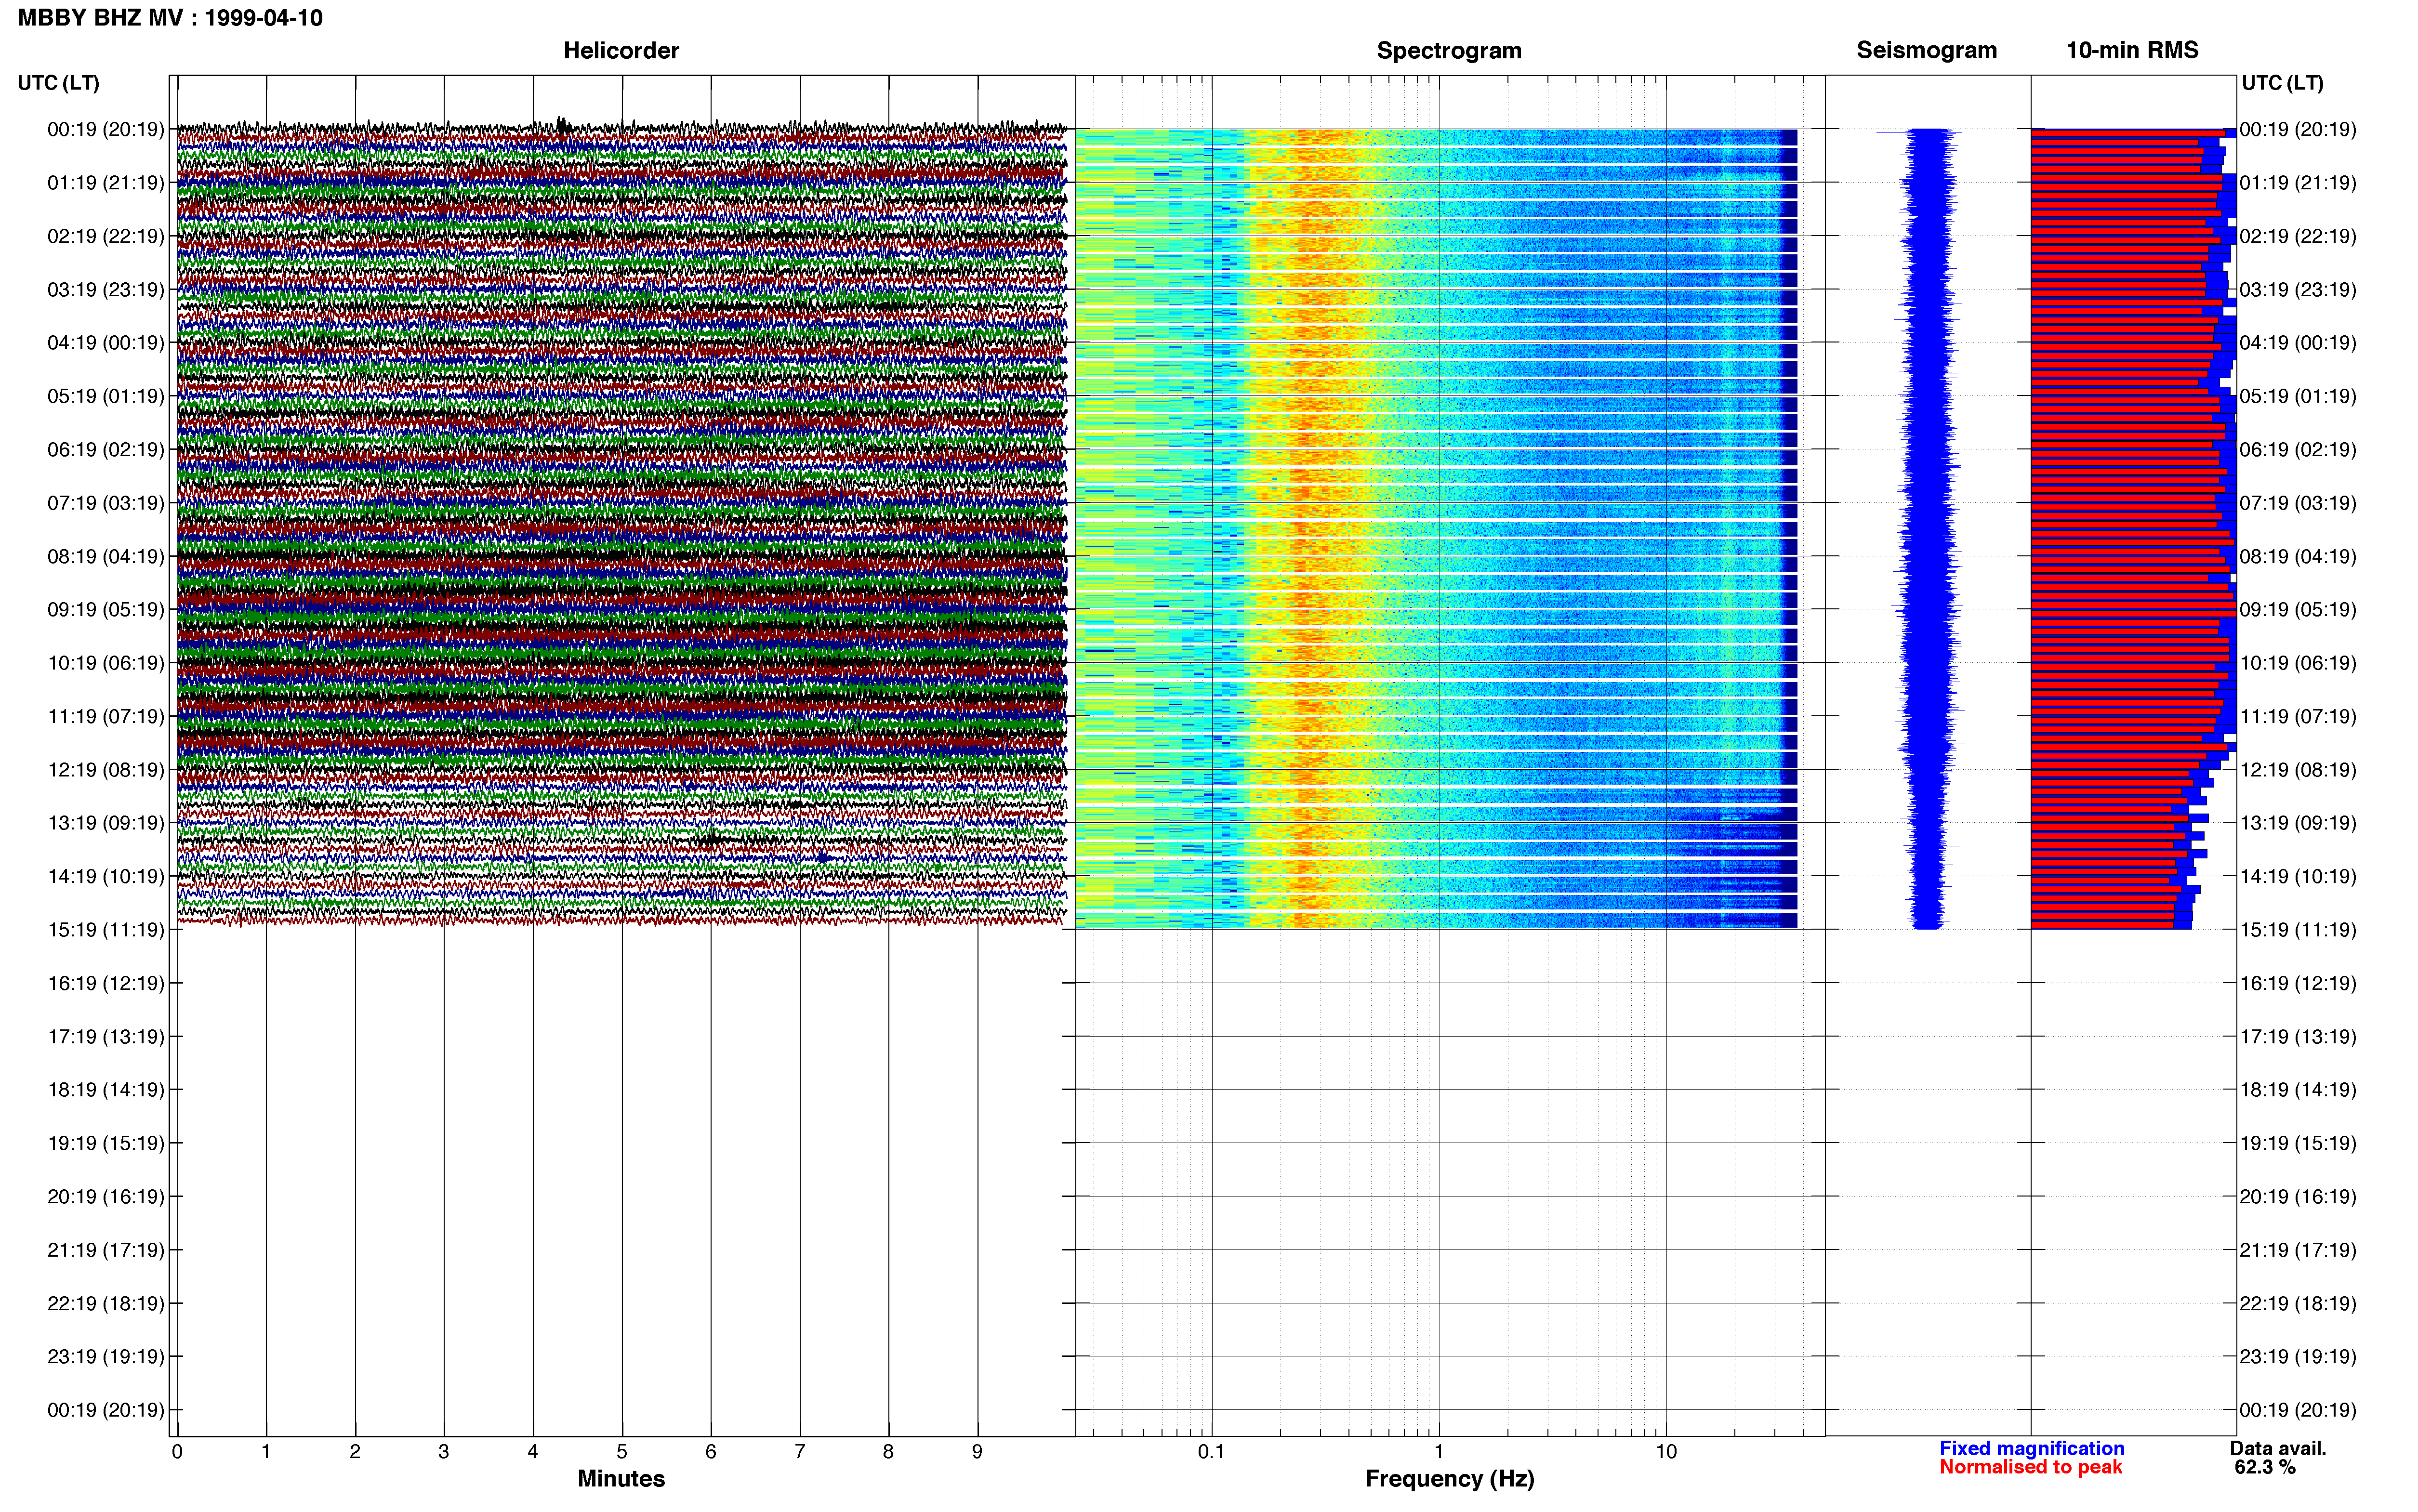Click minute tick label 9 on helicorder
2418x1512 pixels.
977,1451
